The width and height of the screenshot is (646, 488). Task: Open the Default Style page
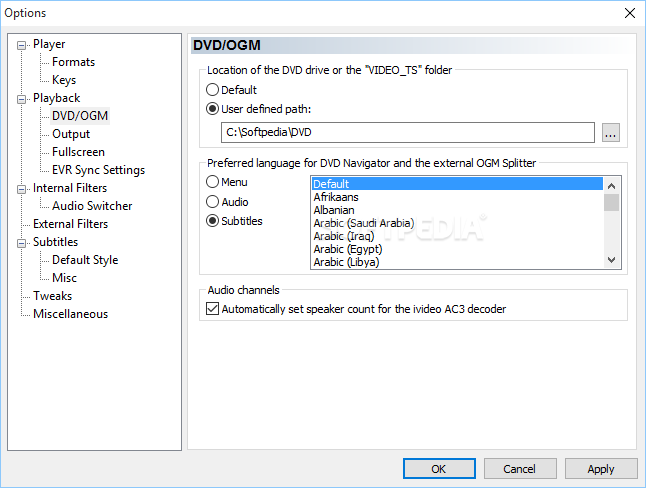pyautogui.click(x=85, y=260)
